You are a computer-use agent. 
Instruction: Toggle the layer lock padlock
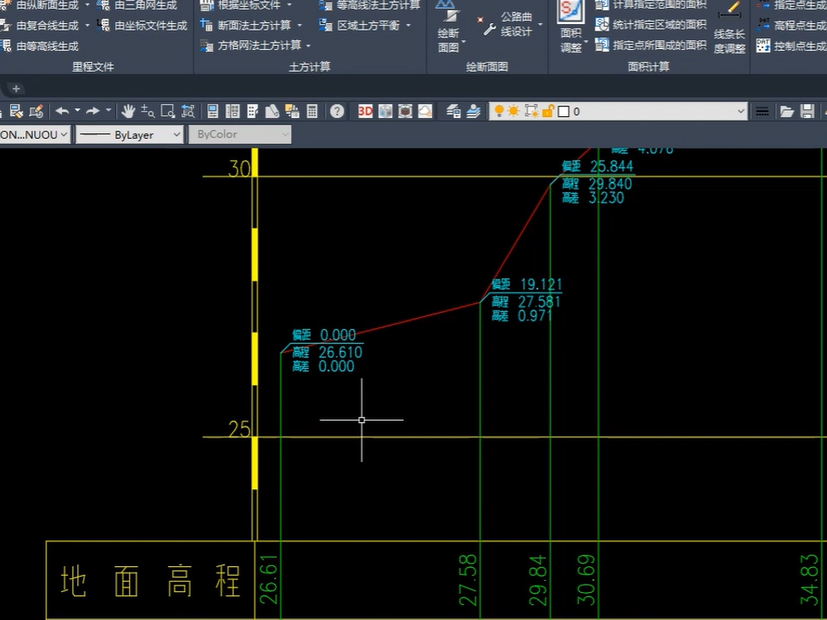549,111
